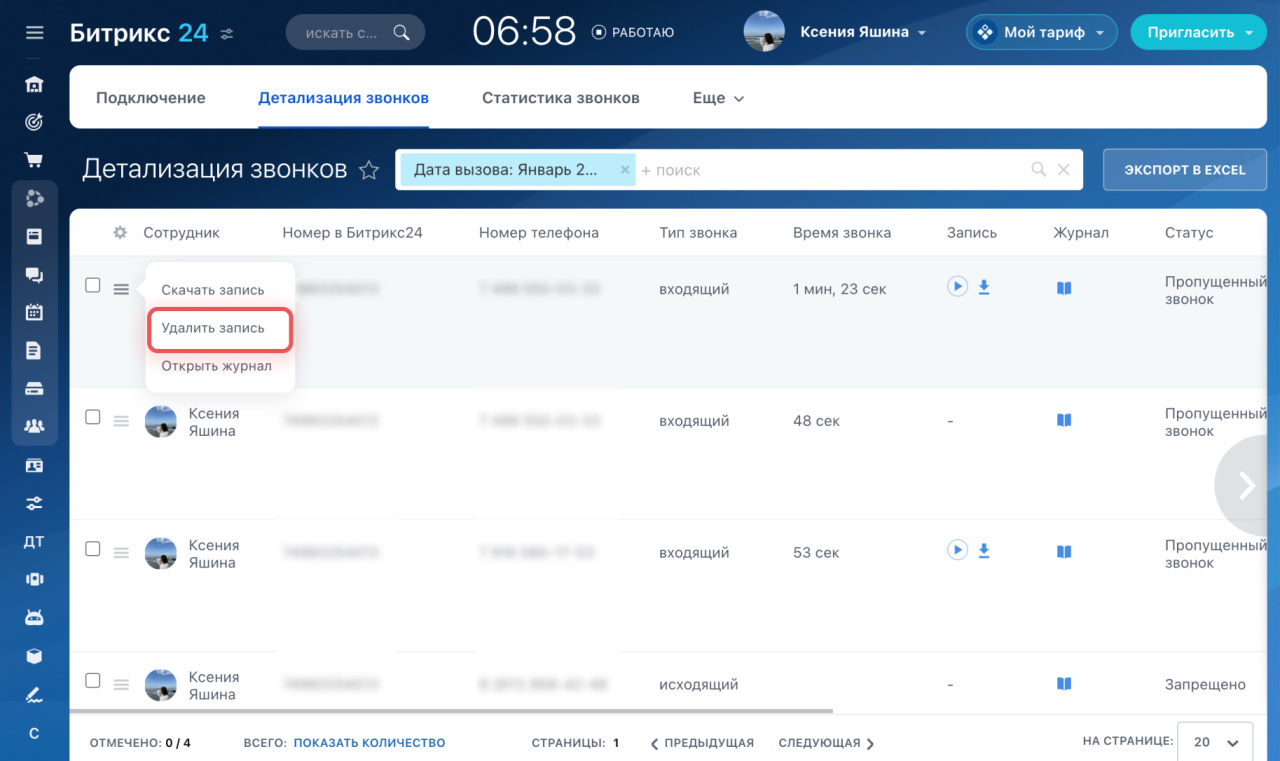Click the home building sidebar icon
This screenshot has width=1280, height=761.
click(x=34, y=84)
